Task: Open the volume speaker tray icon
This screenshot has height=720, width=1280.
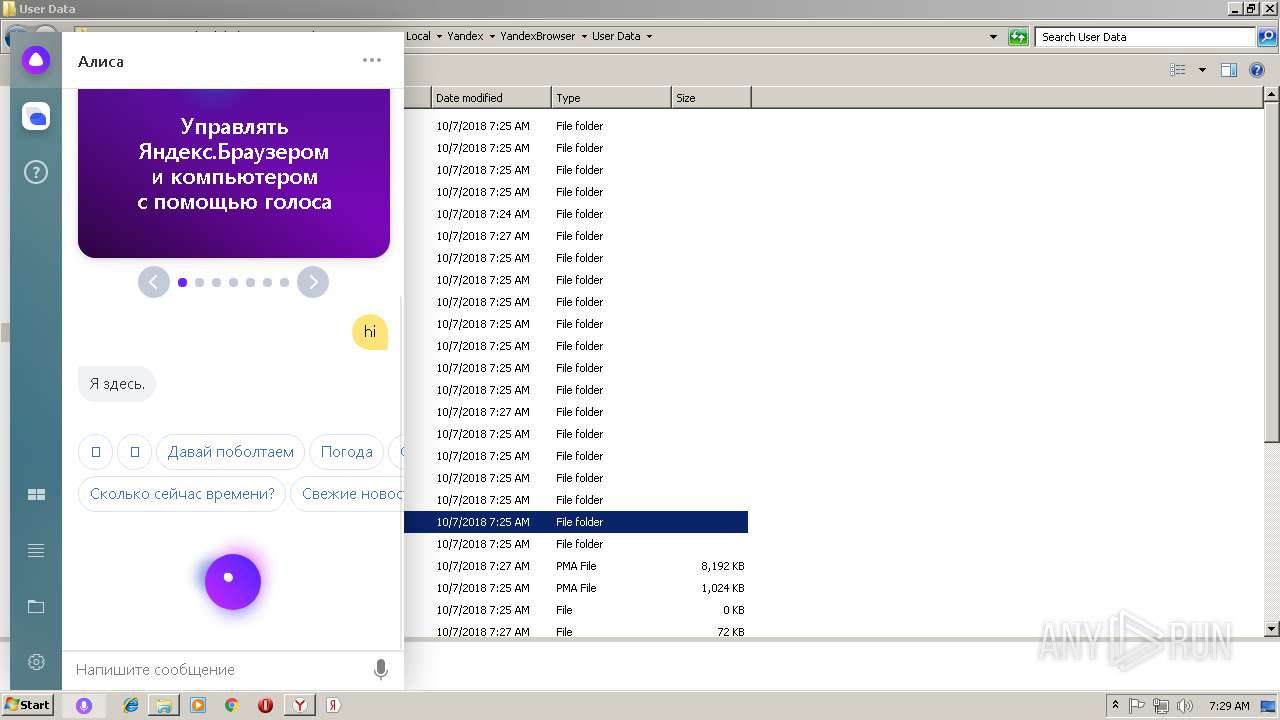Action: point(1185,705)
